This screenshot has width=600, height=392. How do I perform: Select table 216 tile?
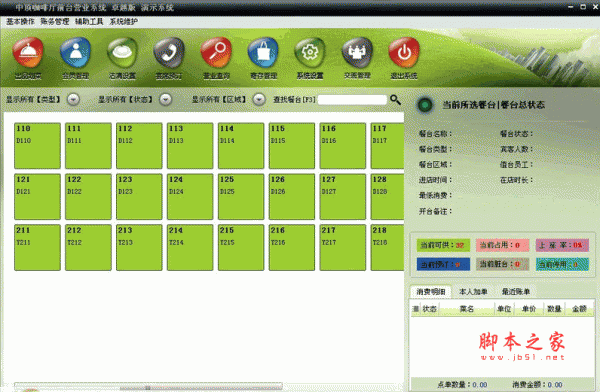(x=292, y=247)
